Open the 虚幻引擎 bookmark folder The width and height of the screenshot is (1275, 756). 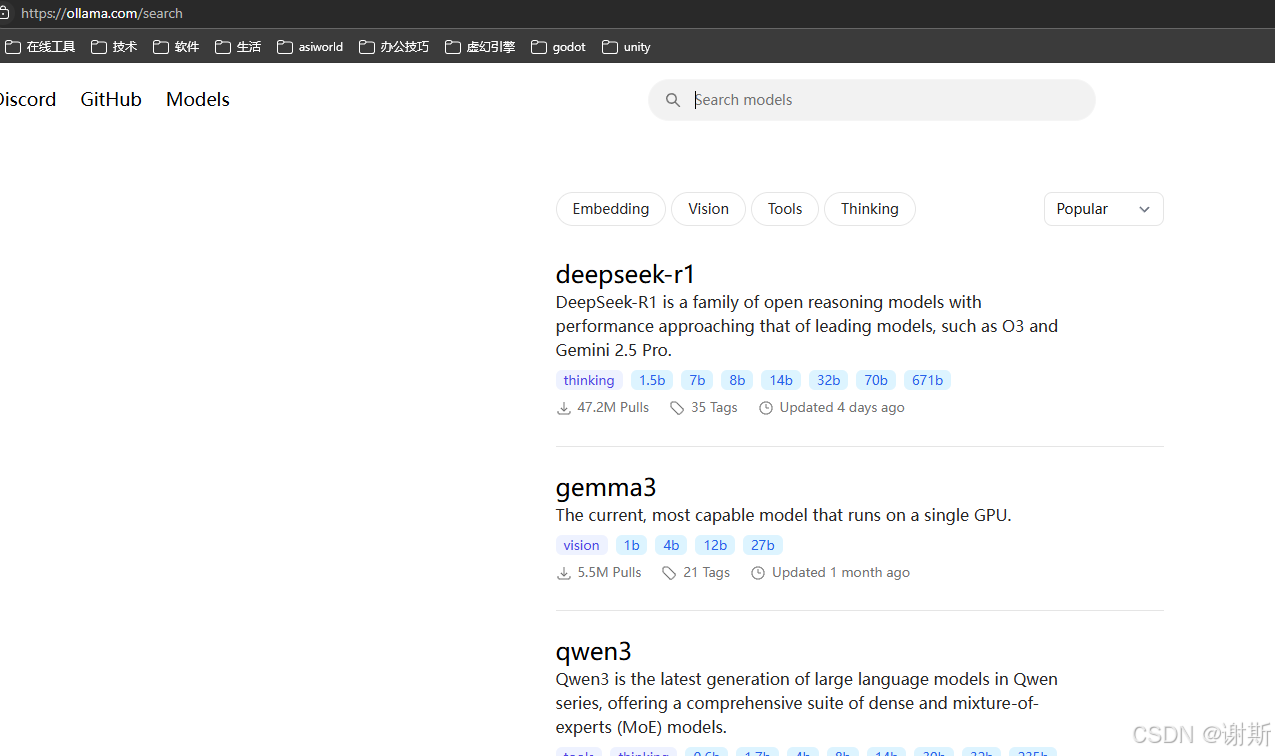[x=480, y=47]
